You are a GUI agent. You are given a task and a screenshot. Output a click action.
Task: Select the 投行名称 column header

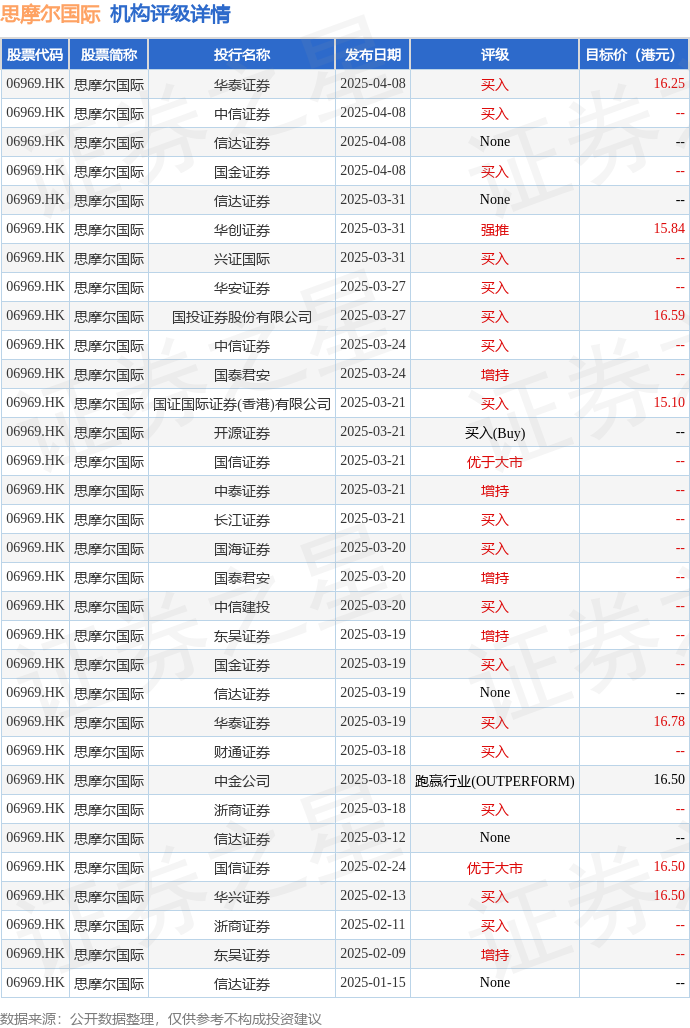pos(241,54)
